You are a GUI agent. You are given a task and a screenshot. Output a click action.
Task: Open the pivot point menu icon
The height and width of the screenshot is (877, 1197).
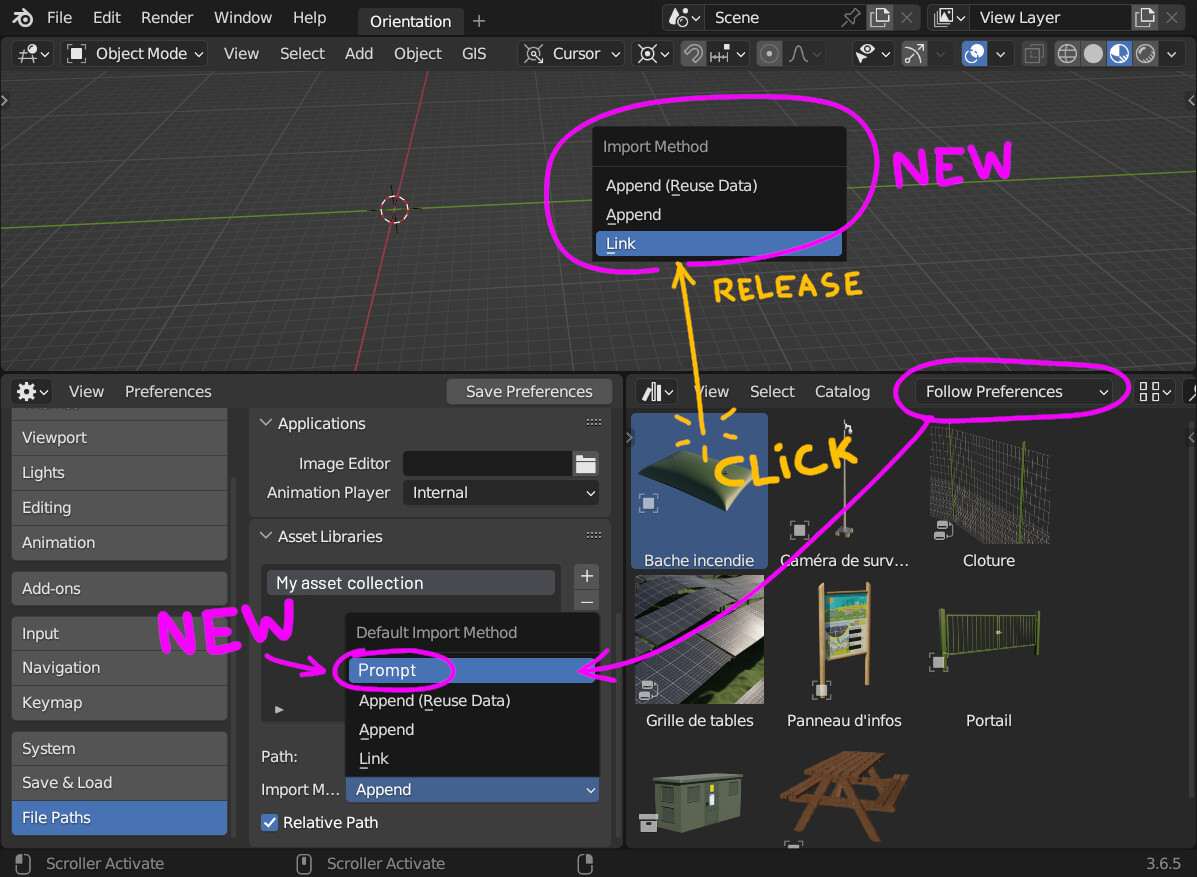click(x=653, y=53)
